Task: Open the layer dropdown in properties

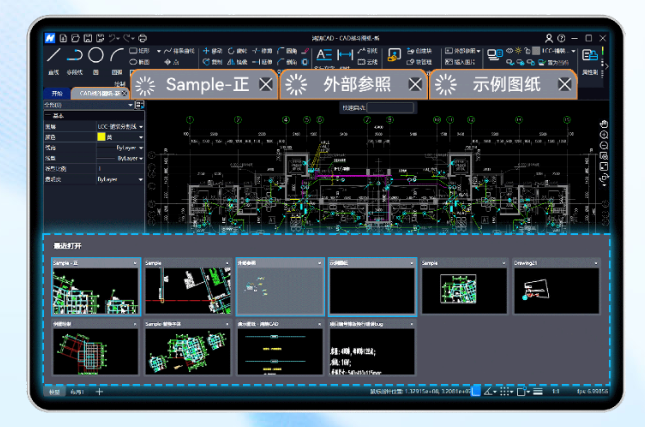Action: click(141, 127)
